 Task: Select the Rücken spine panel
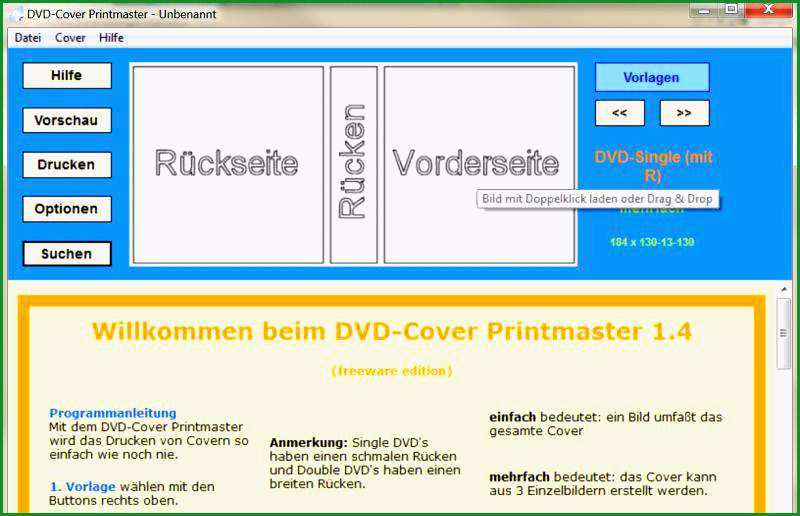pyautogui.click(x=354, y=164)
